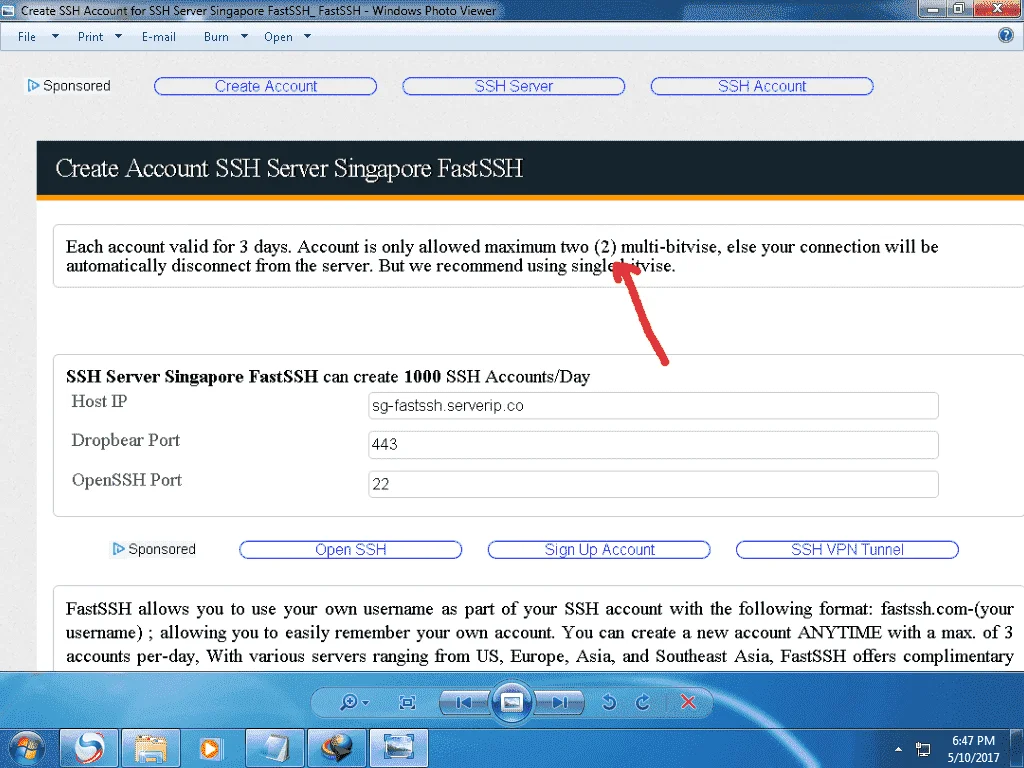Click the SSH VPN Tunnel button
Viewport: 1024px width, 768px height.
(x=848, y=550)
